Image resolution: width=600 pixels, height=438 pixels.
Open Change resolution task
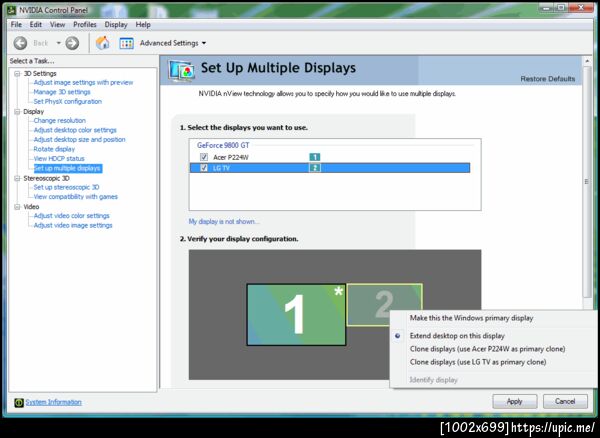60,120
